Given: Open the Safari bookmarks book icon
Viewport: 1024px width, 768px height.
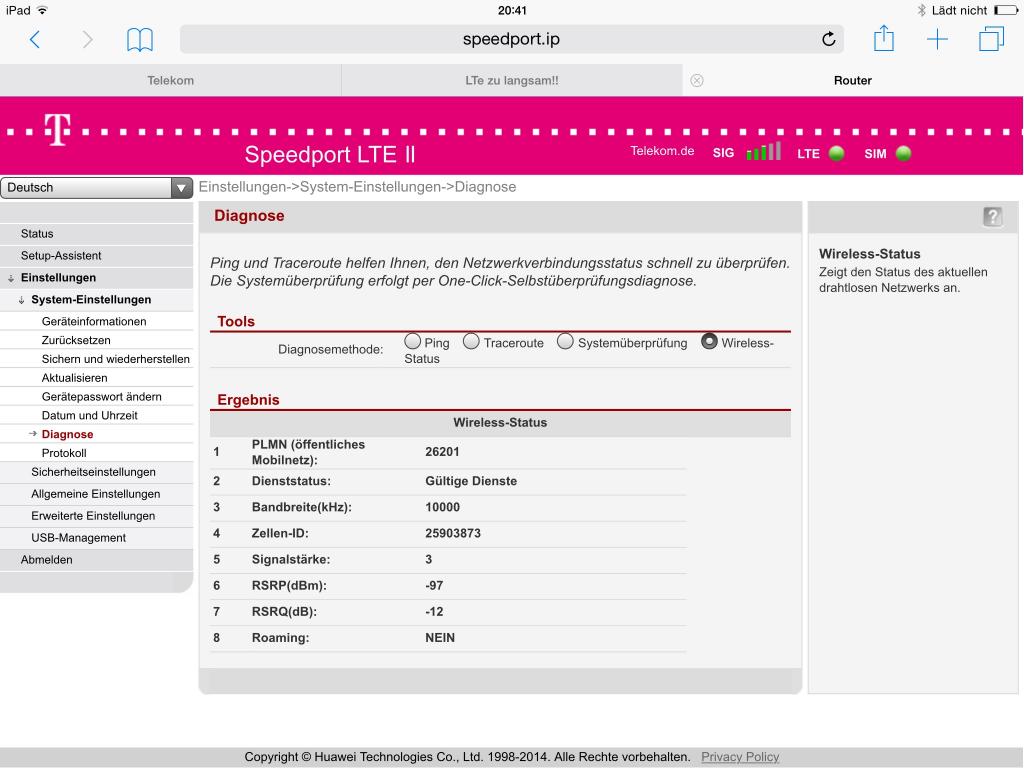Looking at the screenshot, I should 140,39.
